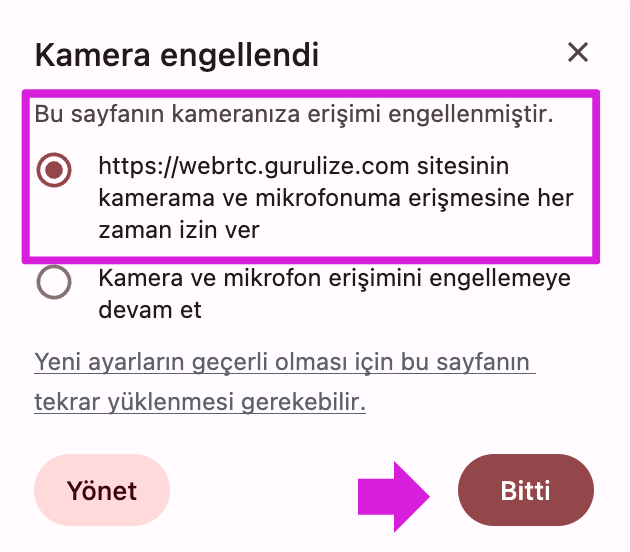630x552 pixels.
Task: Click the magenta arrow pointing to Bitti
Action: [394, 497]
